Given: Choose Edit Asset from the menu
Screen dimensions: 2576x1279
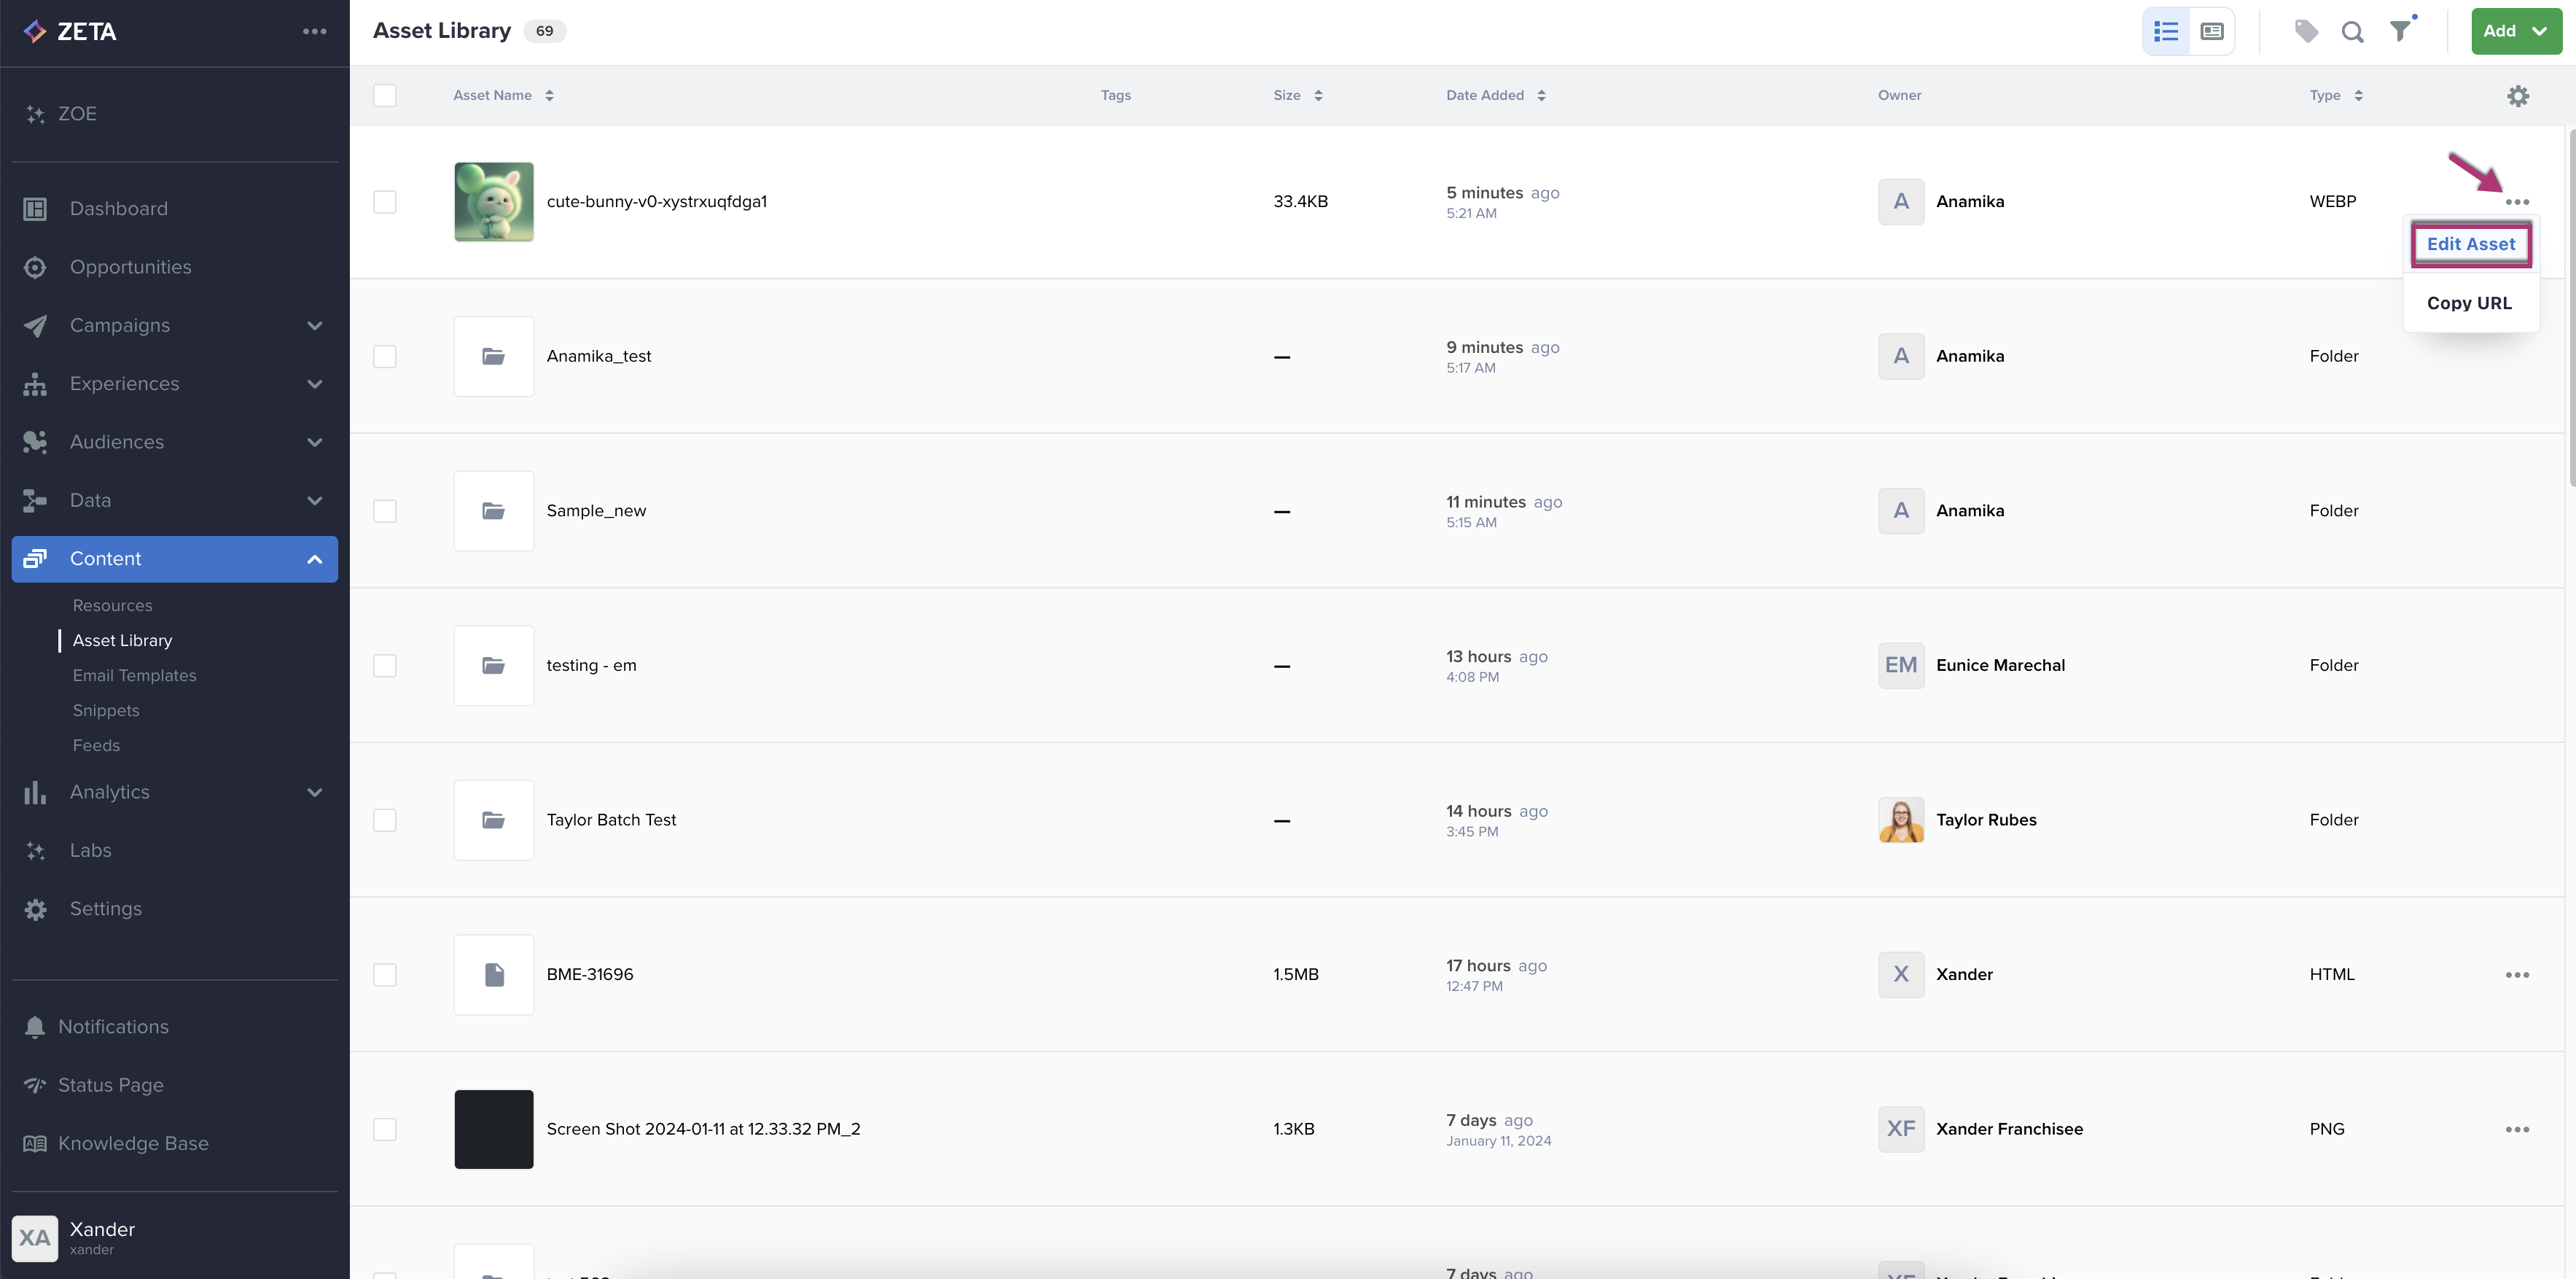Looking at the screenshot, I should pos(2470,244).
